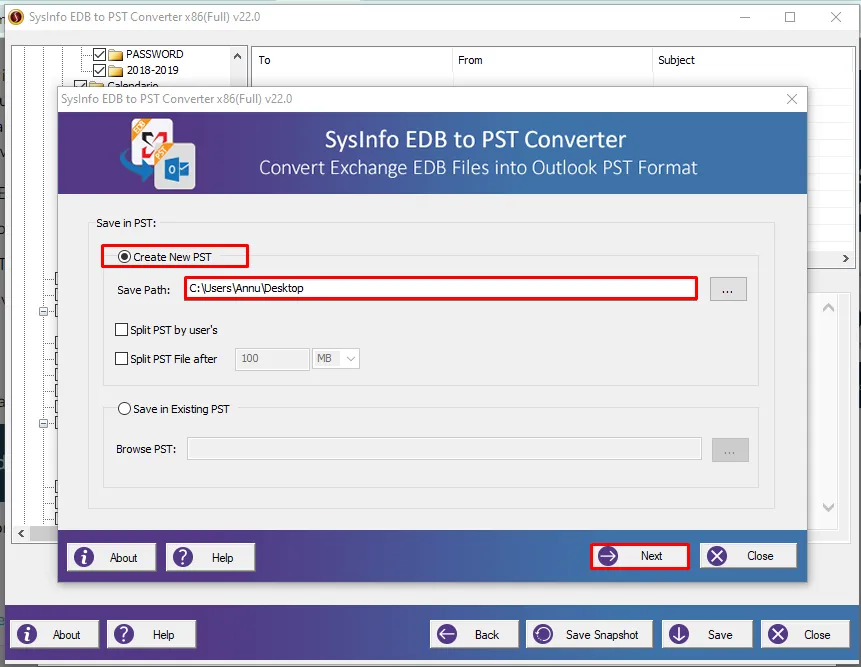Select the Save in Existing PST option
The height and width of the screenshot is (667, 861).
coord(125,408)
